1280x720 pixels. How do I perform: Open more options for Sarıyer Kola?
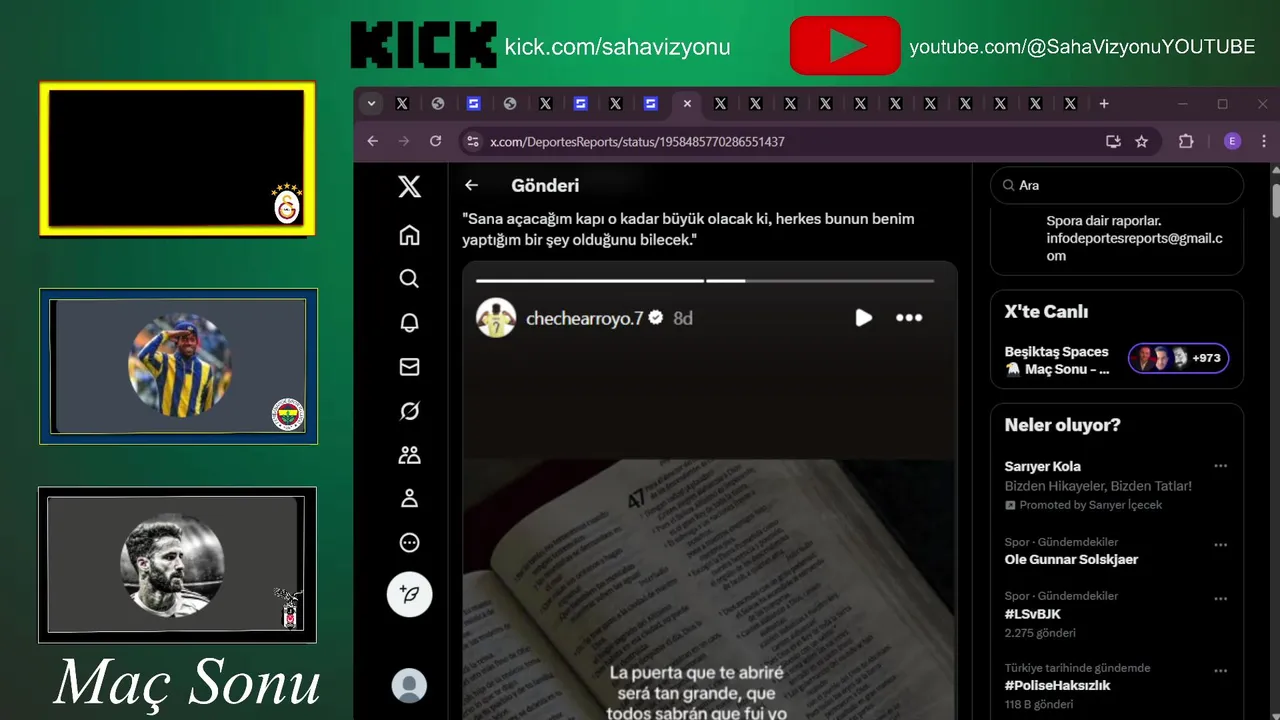coord(1220,466)
